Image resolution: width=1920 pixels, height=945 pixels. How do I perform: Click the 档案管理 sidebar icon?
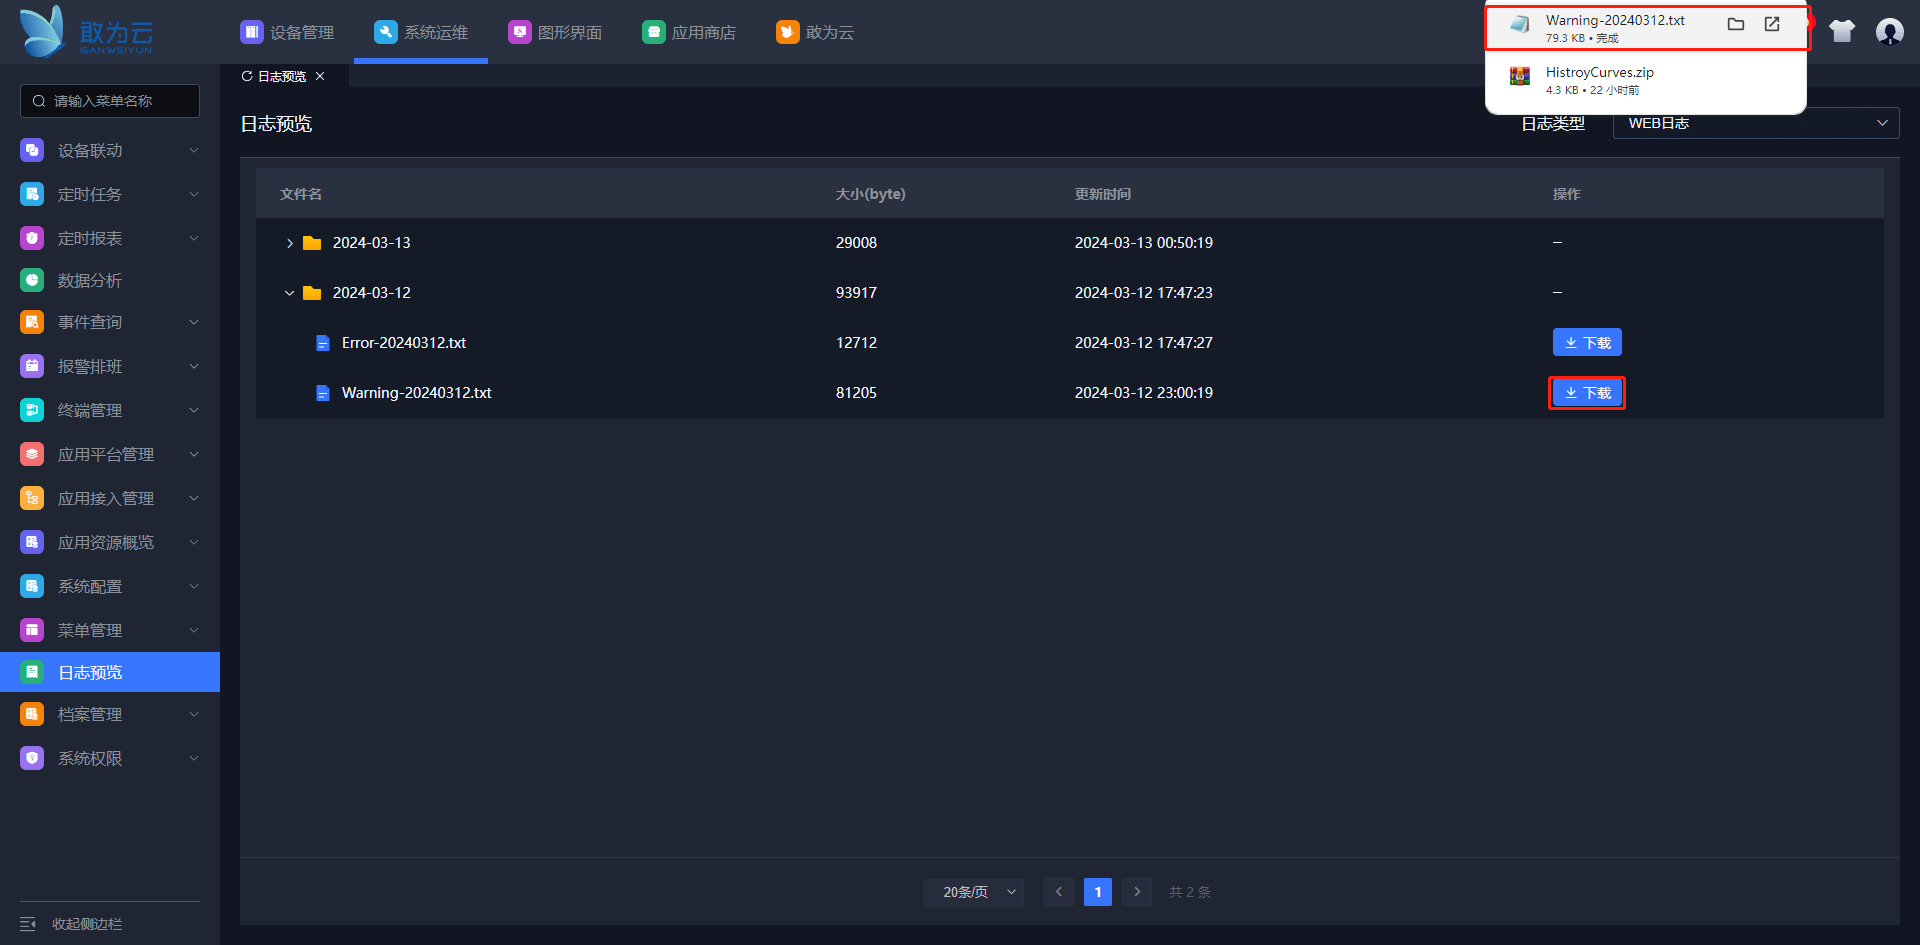(32, 714)
